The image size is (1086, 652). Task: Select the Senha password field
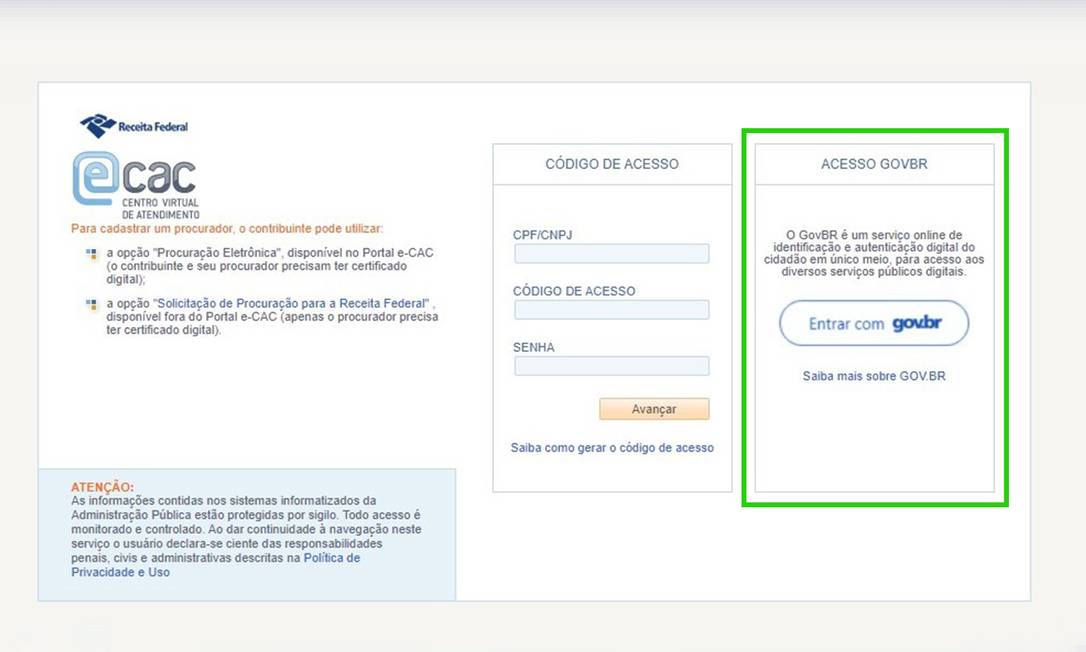coord(611,366)
